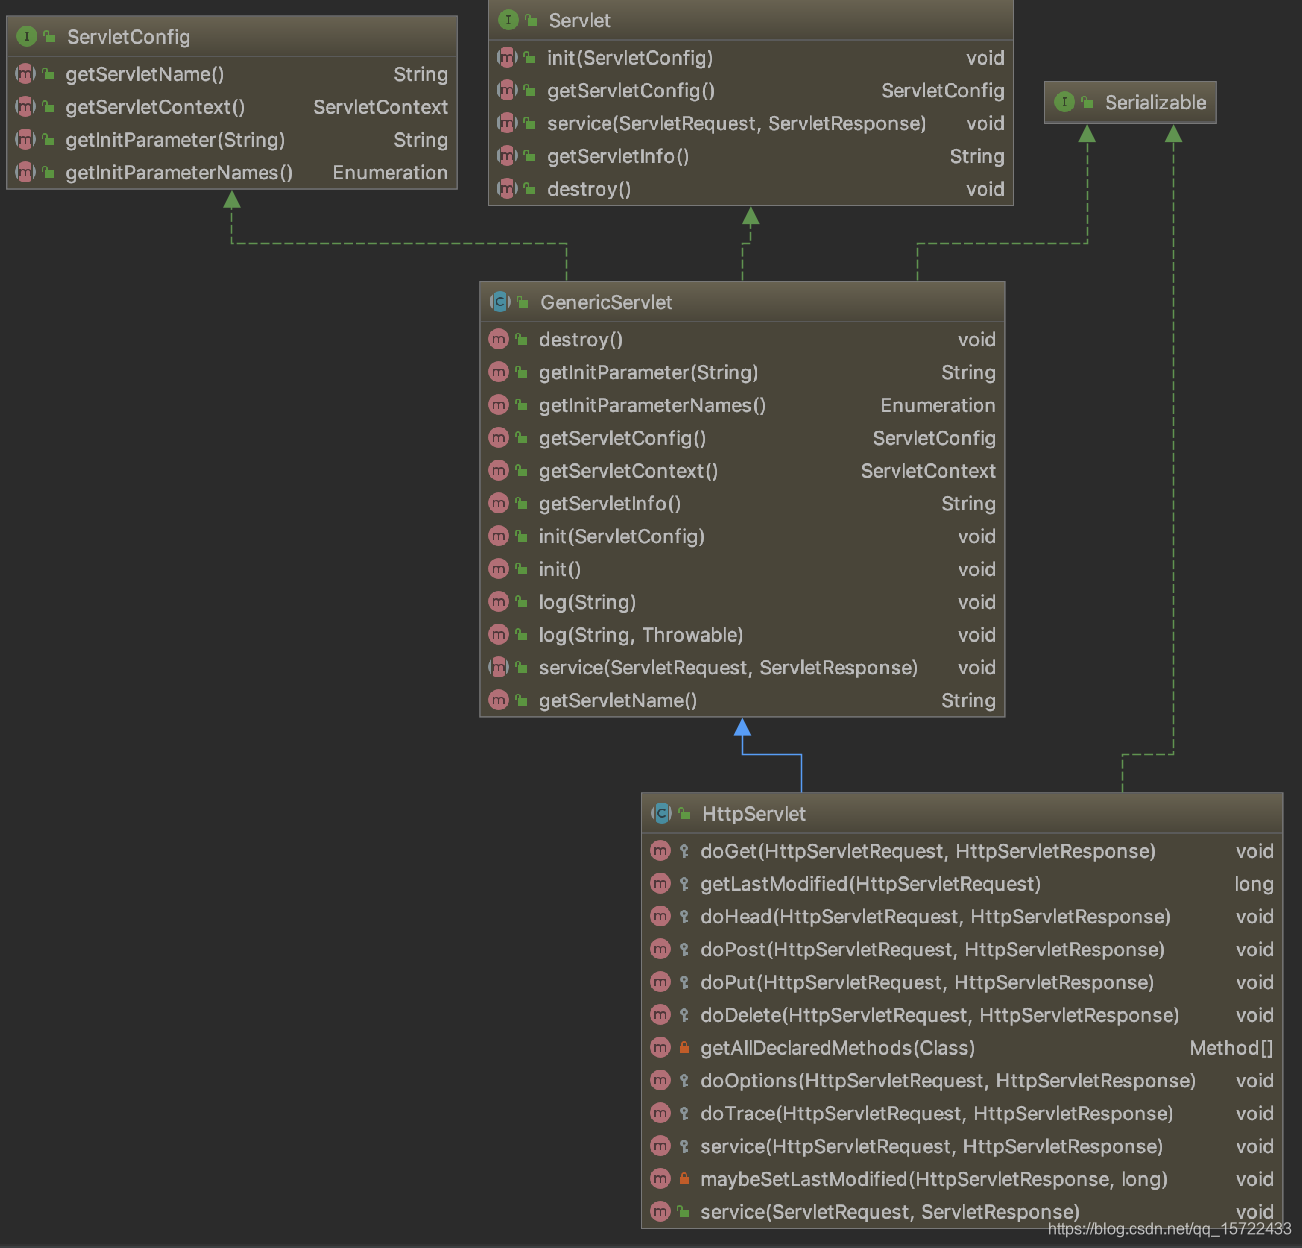Select the HttpServlet class title
The height and width of the screenshot is (1248, 1302).
pos(754,814)
